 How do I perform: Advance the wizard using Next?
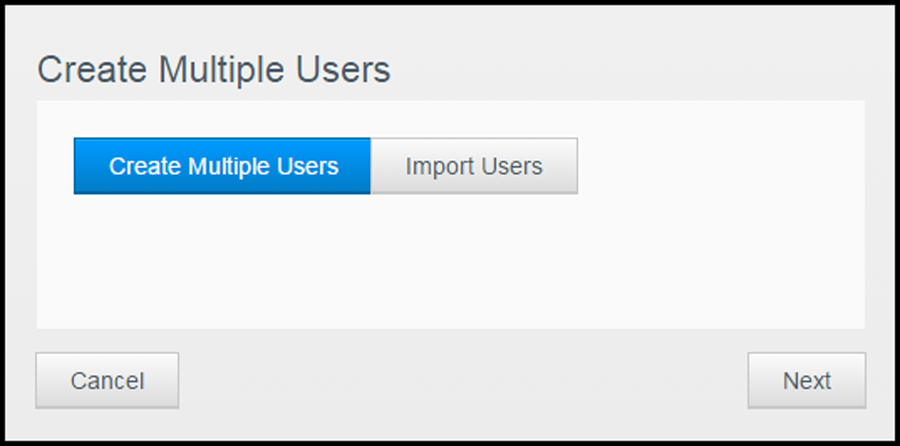[x=806, y=381]
